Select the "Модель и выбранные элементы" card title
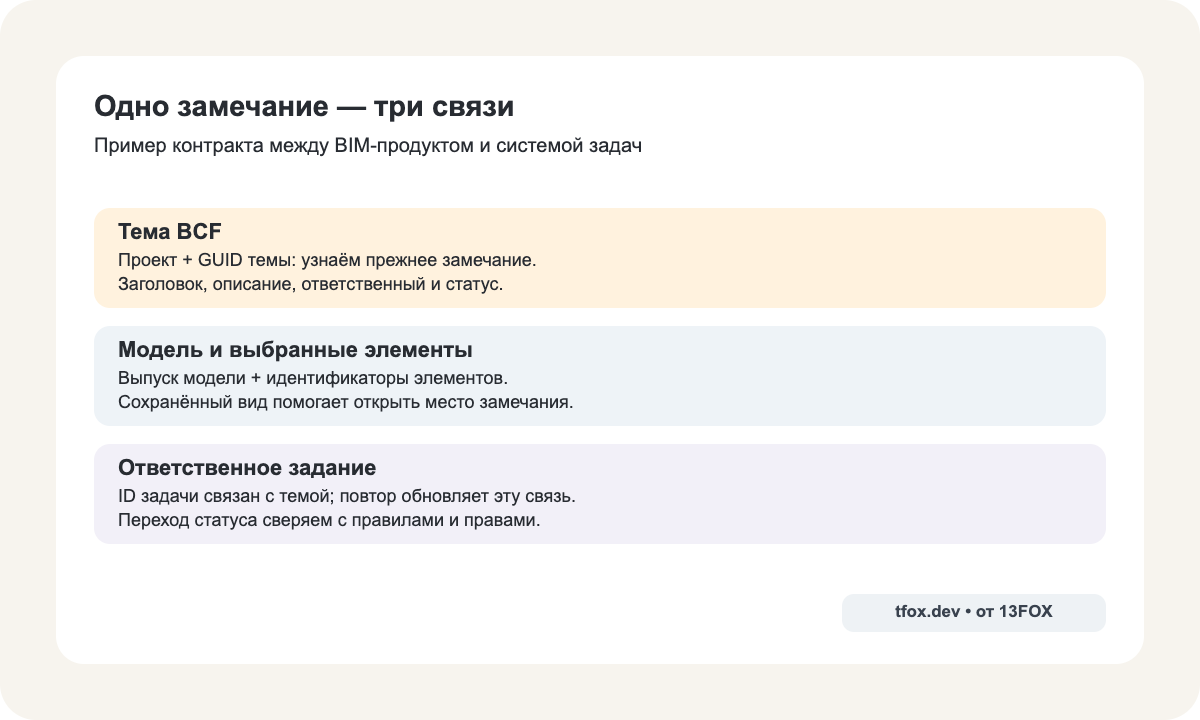Viewport: 1200px width, 720px height. [295, 351]
